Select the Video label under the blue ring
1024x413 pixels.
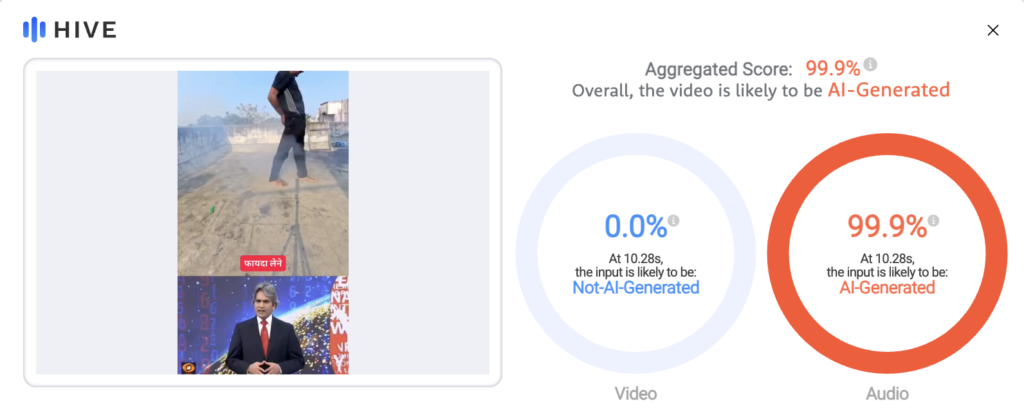(x=636, y=393)
